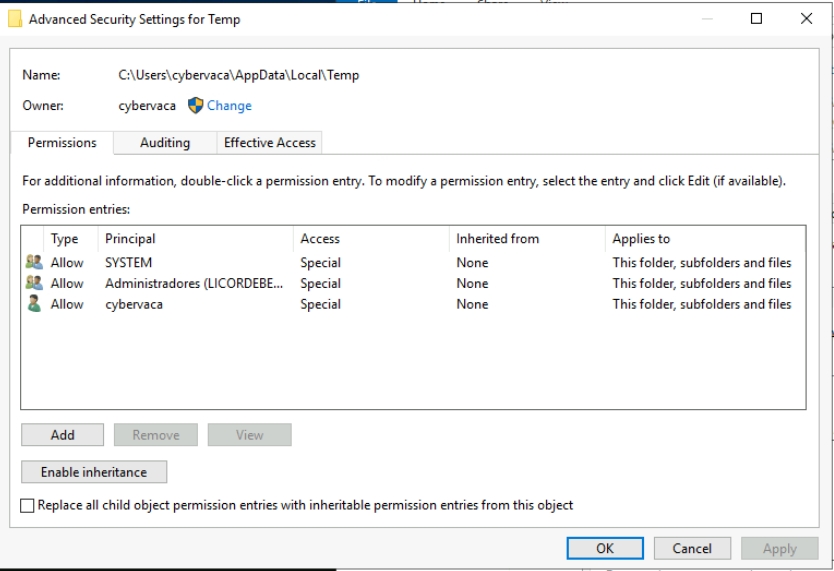This screenshot has height=571, width=834.
Task: Click the cybervaca user icon
Action: pos(34,304)
